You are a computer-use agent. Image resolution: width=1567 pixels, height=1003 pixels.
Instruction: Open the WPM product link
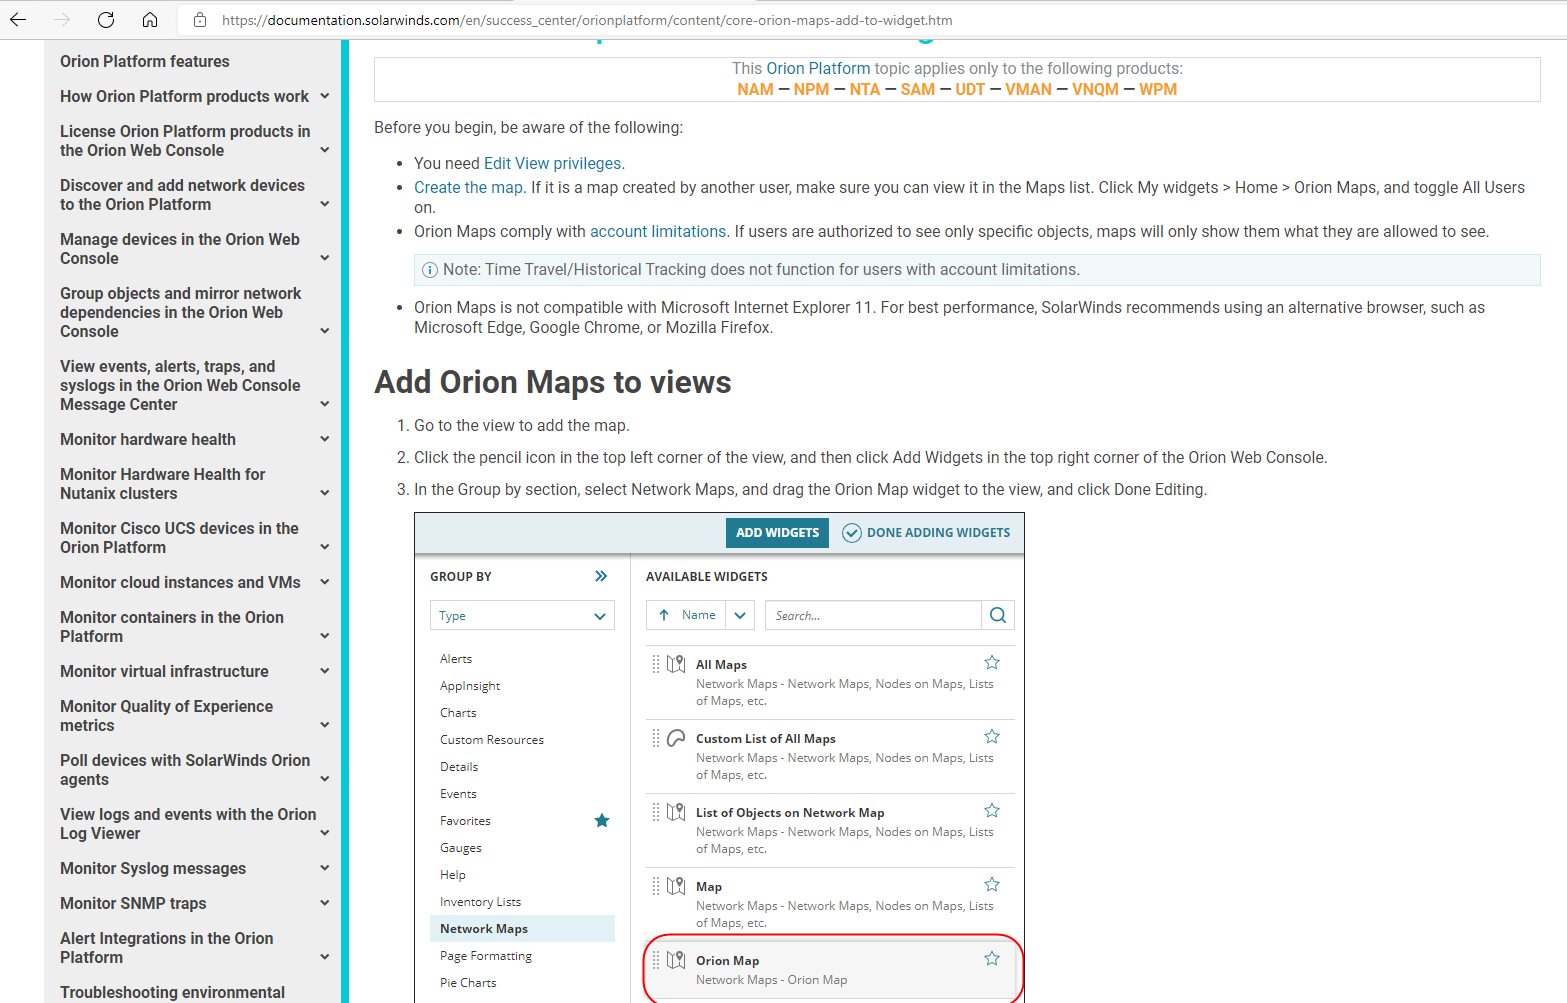tap(1158, 89)
